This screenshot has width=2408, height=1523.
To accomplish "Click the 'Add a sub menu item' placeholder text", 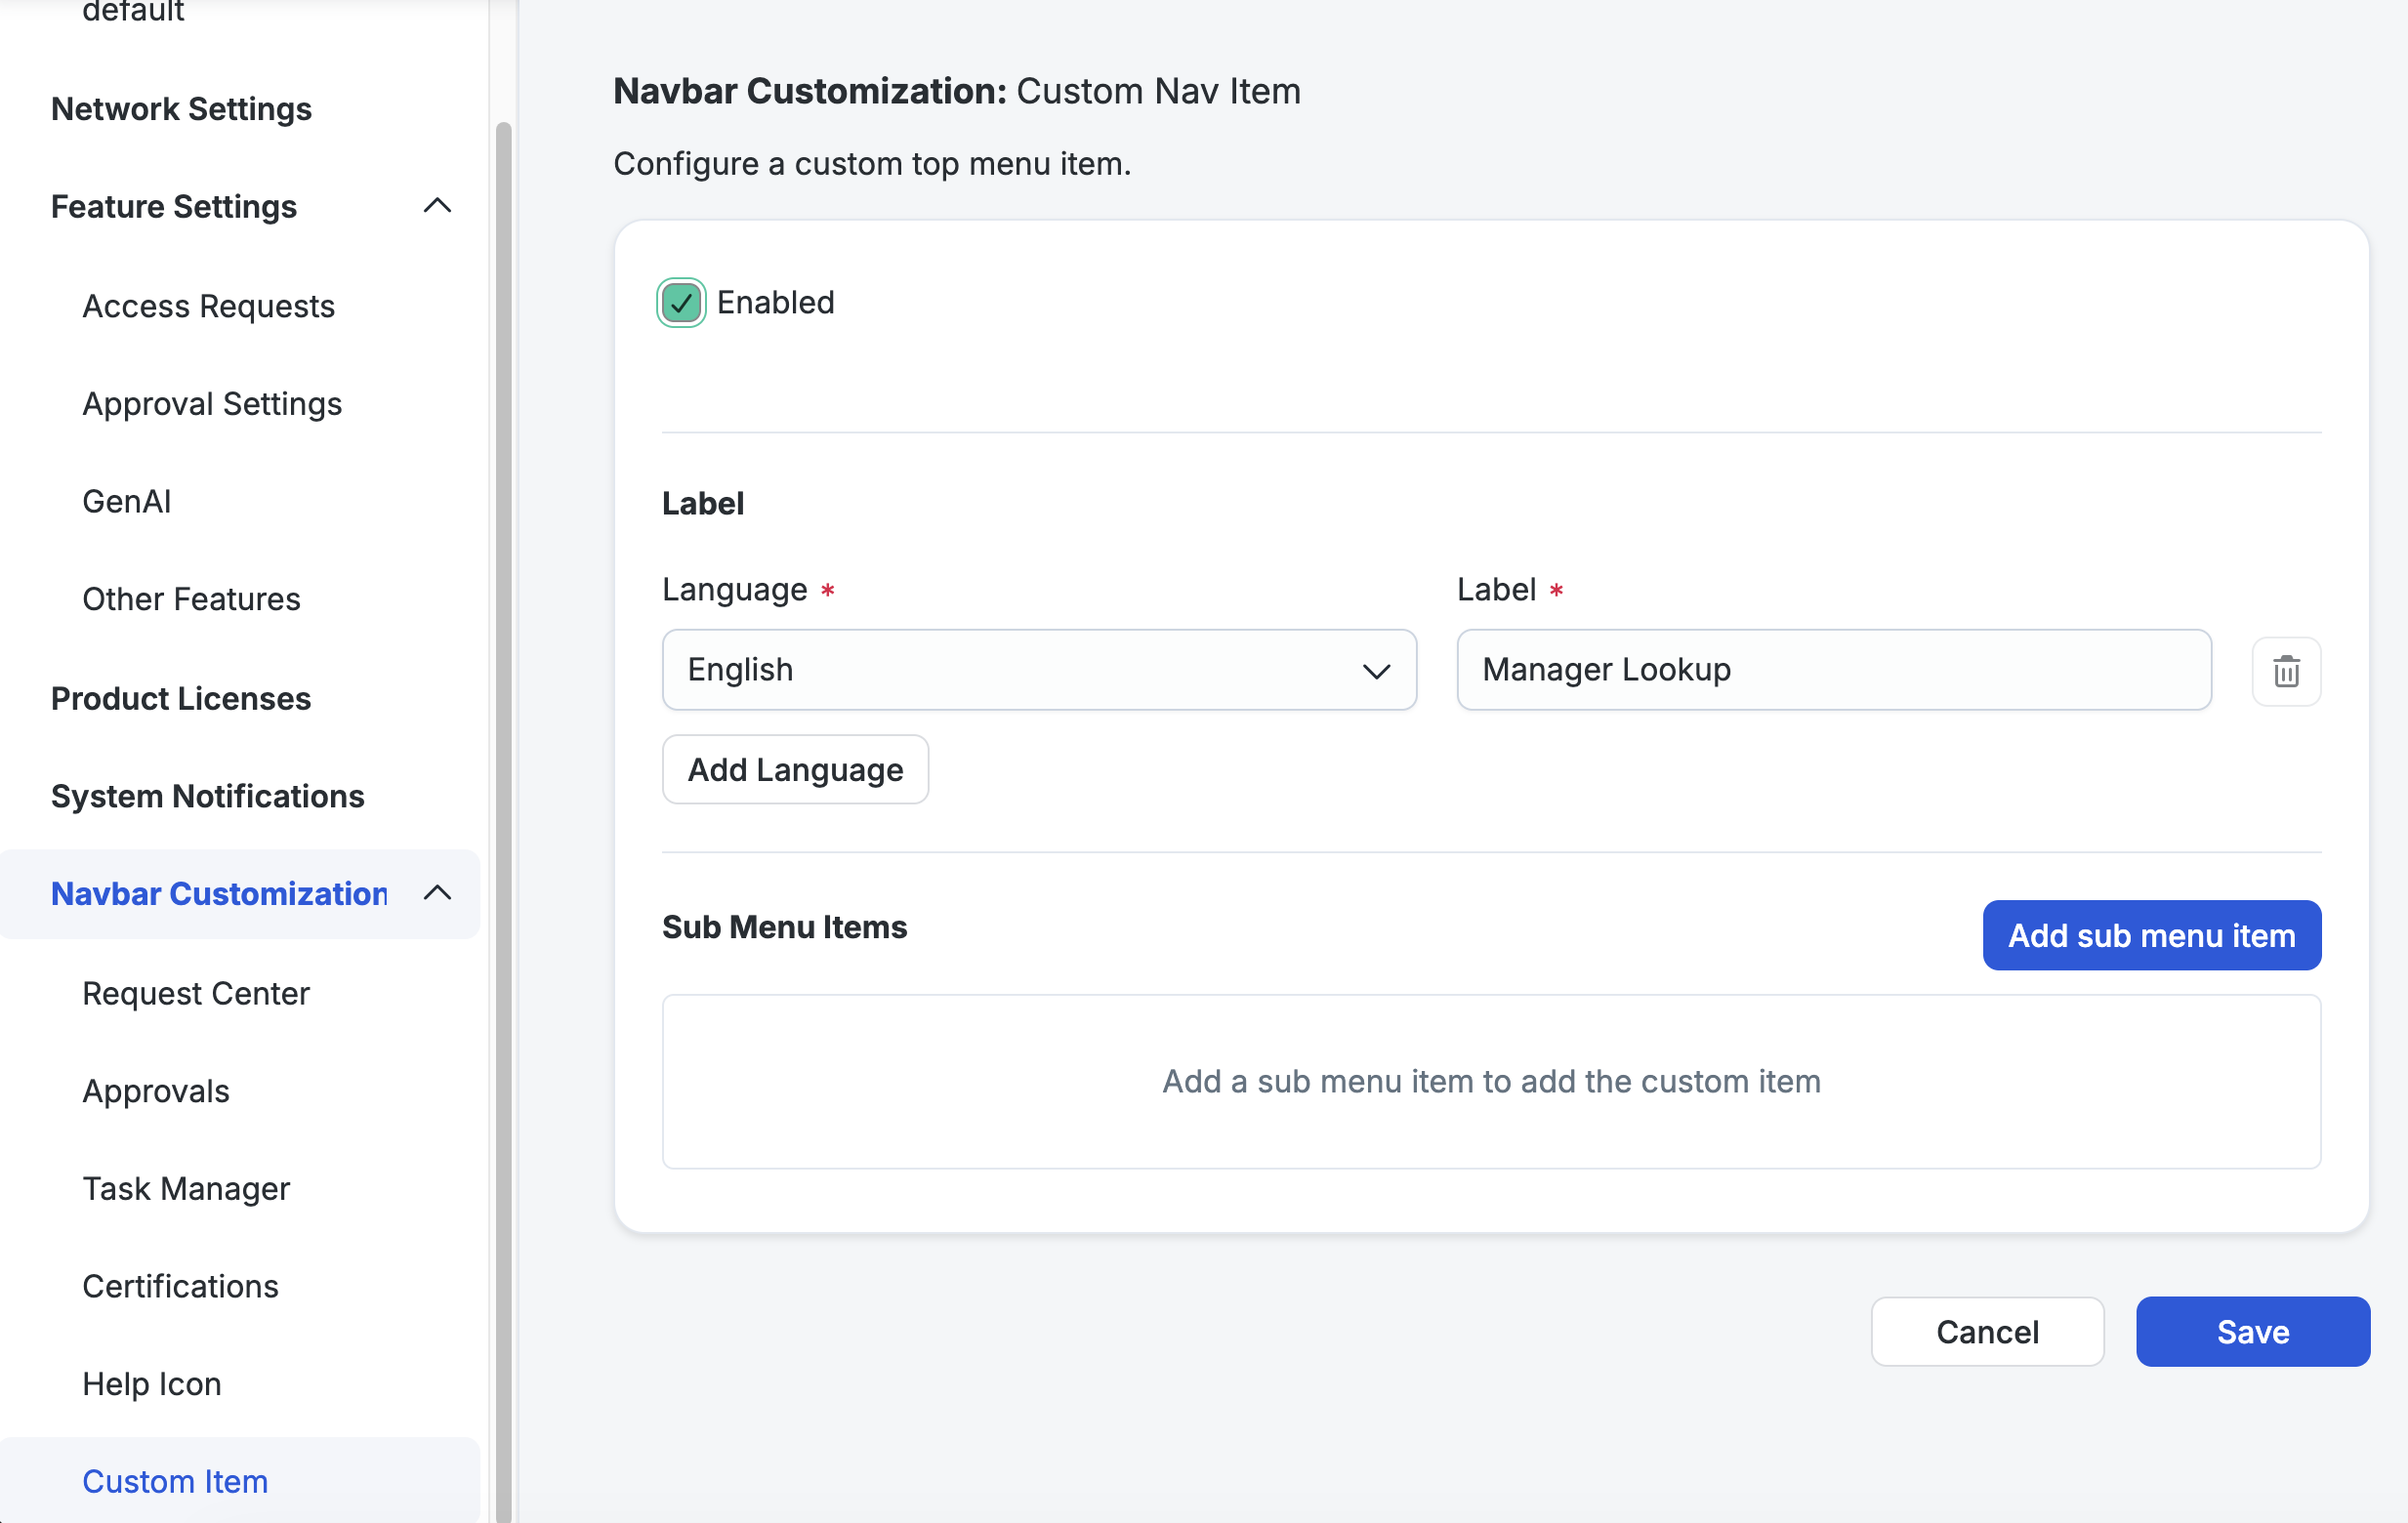I will click(1490, 1081).
